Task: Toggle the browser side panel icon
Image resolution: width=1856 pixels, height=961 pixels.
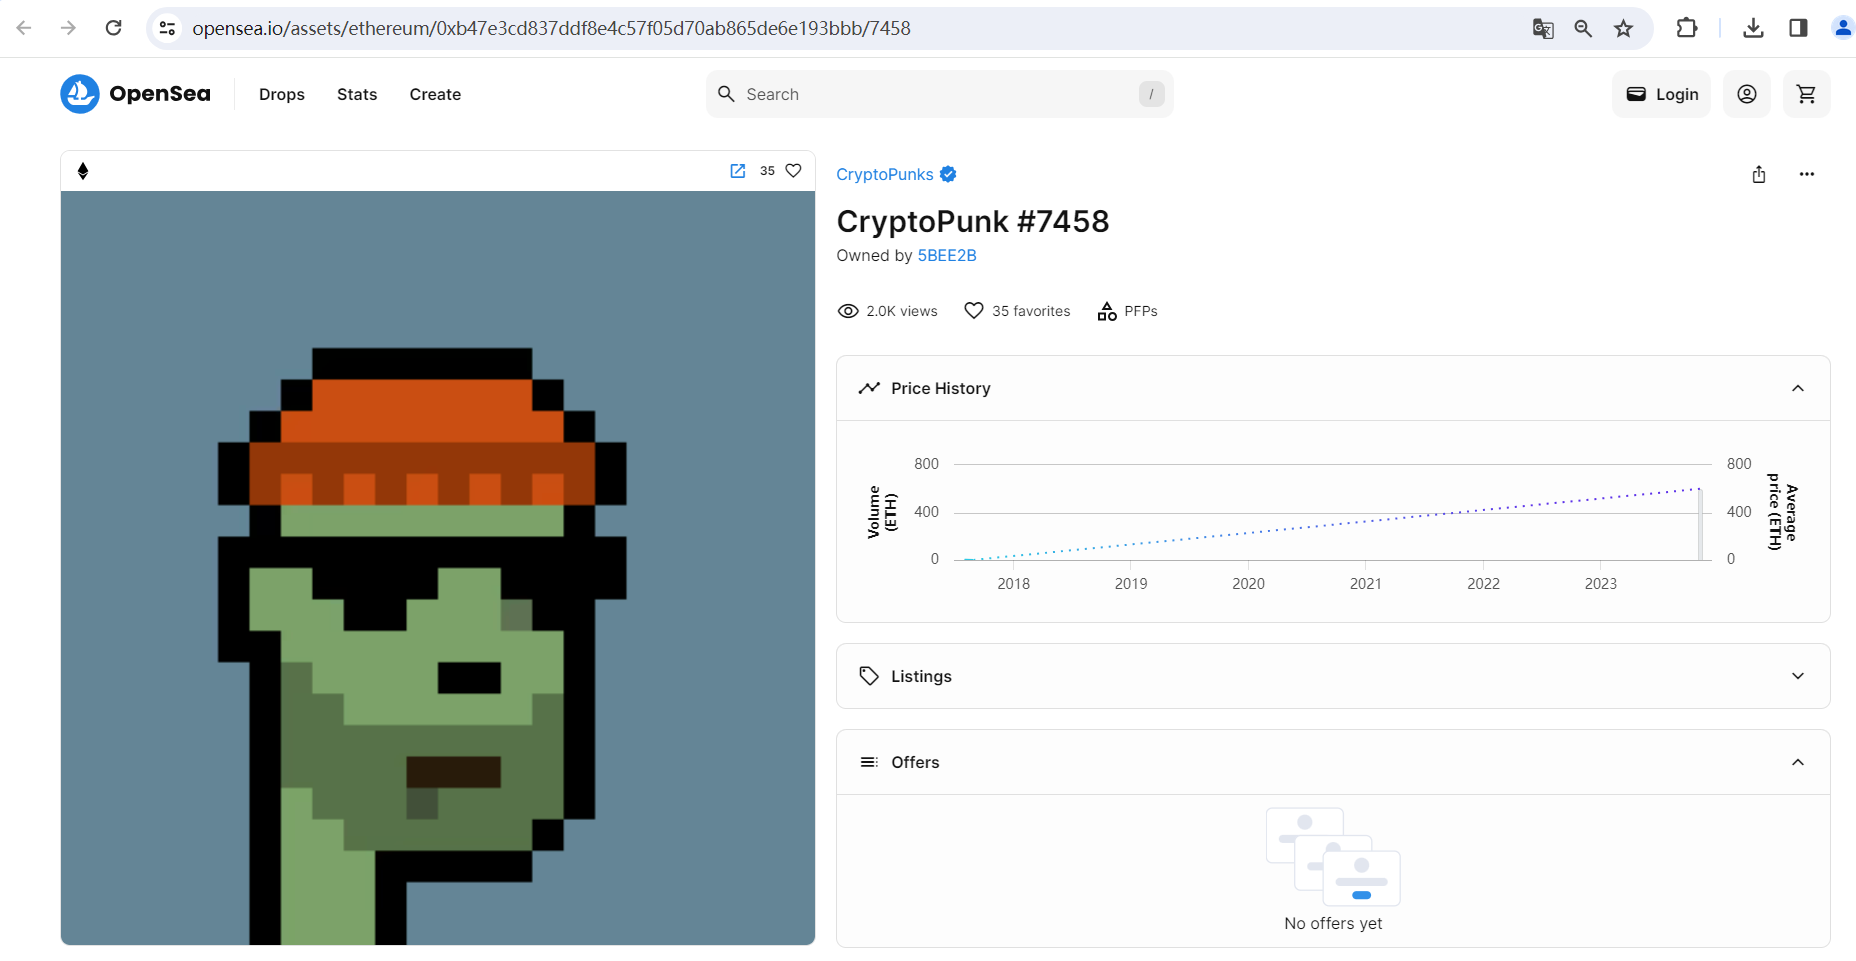Action: pyautogui.click(x=1798, y=28)
